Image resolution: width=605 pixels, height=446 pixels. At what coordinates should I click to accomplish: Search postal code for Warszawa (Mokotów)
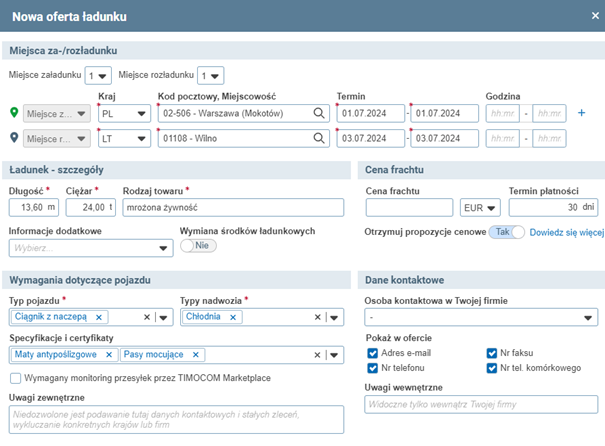pos(319,113)
